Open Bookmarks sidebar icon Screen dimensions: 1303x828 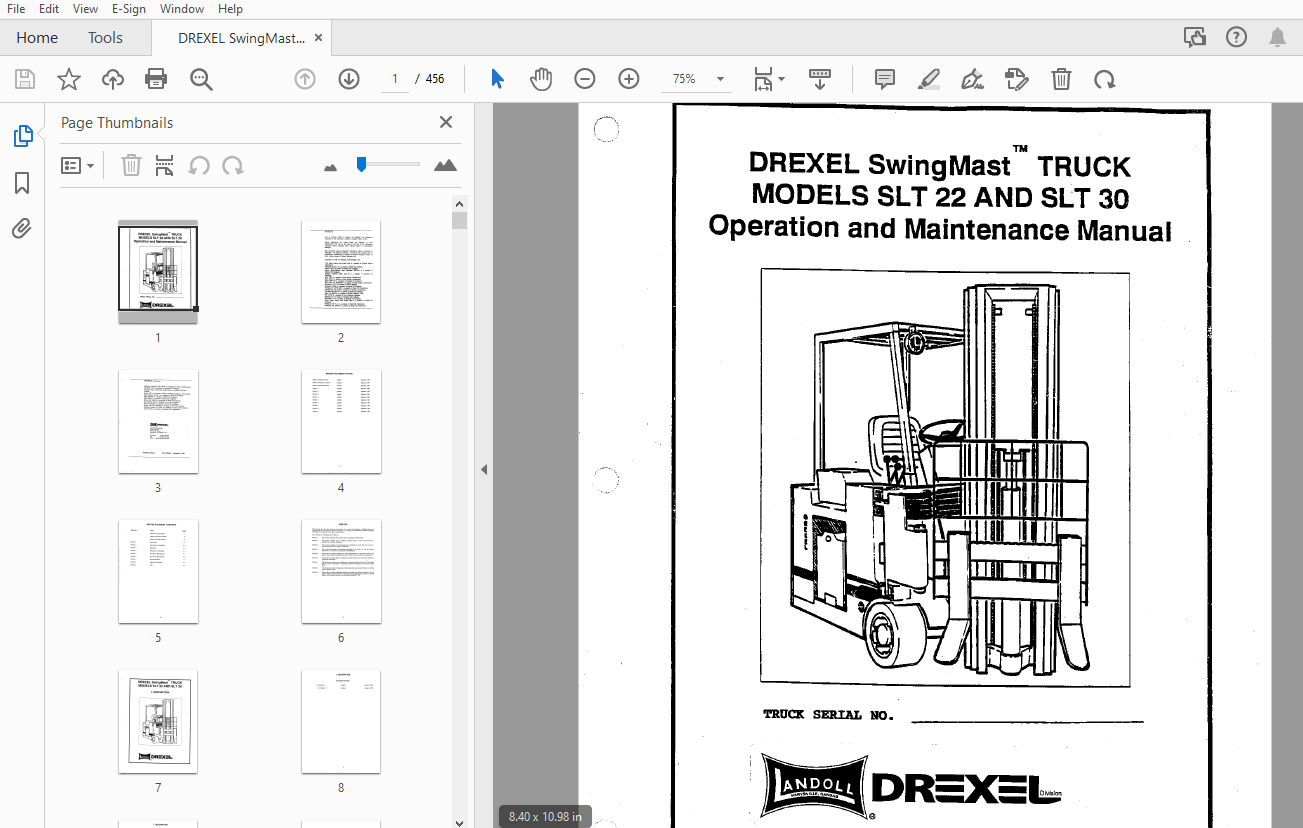(x=22, y=183)
